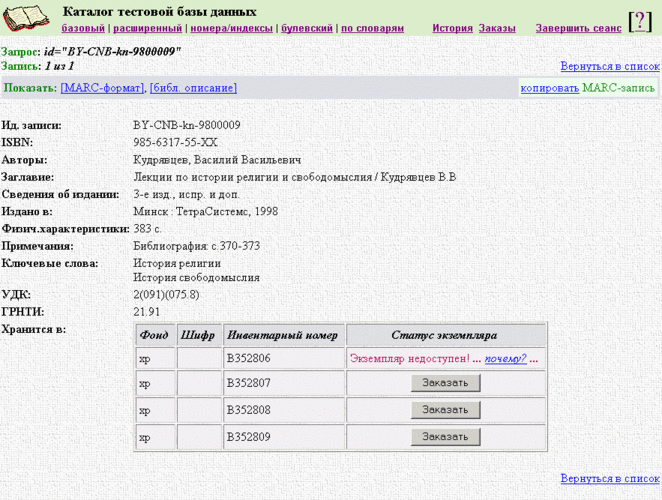
Task: Order copy with inventory number B352809
Action: [x=445, y=437]
